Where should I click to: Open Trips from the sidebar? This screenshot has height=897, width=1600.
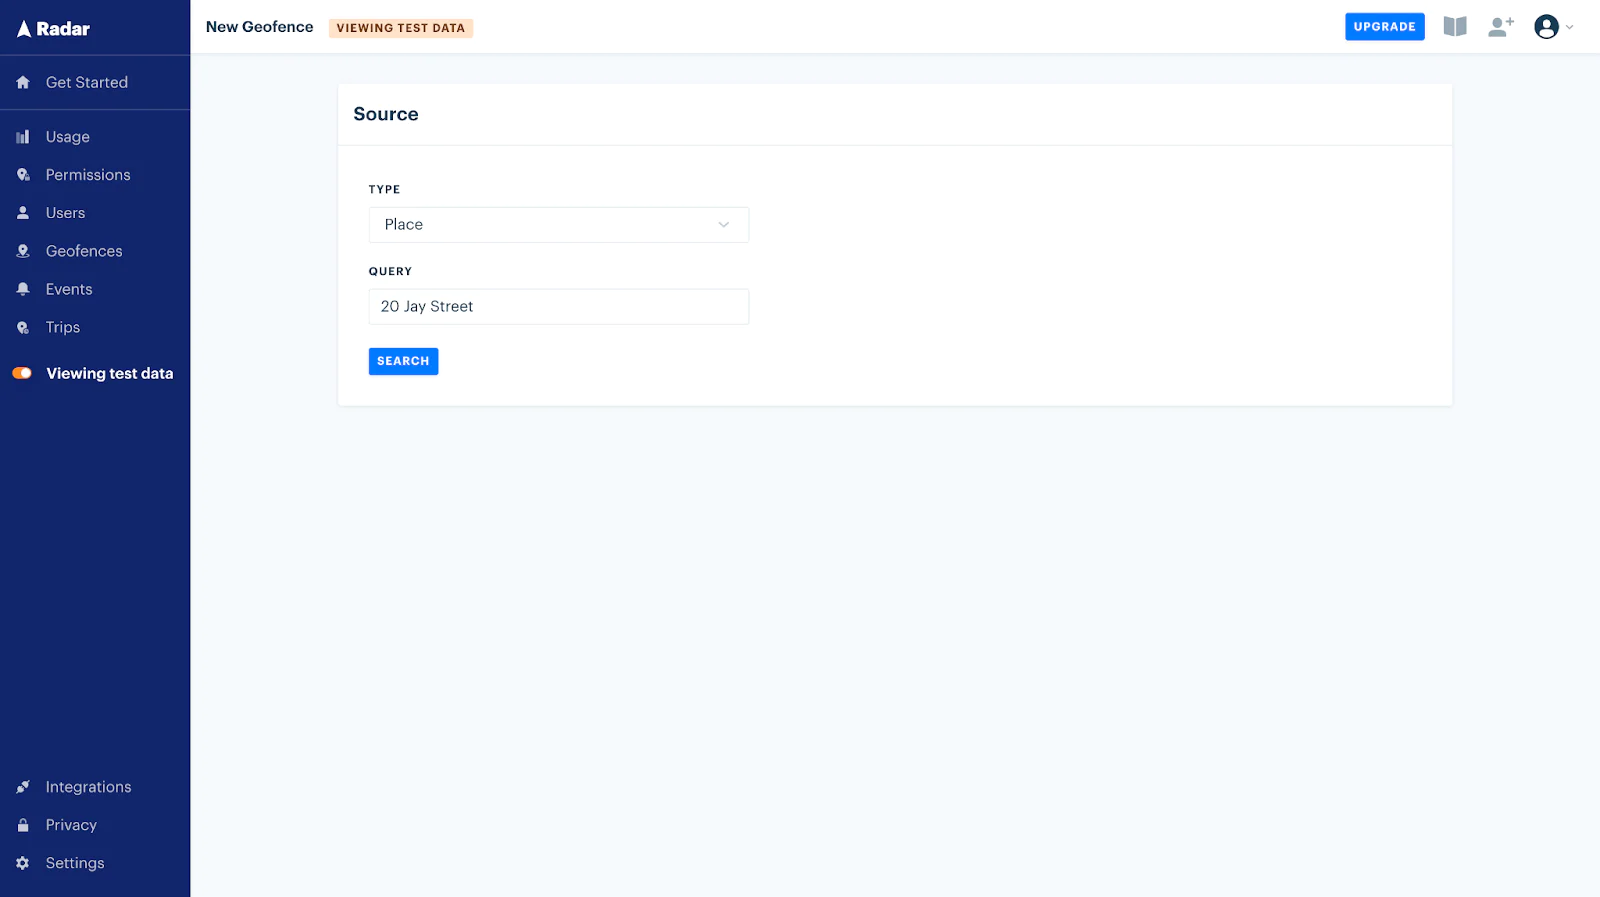pos(62,327)
